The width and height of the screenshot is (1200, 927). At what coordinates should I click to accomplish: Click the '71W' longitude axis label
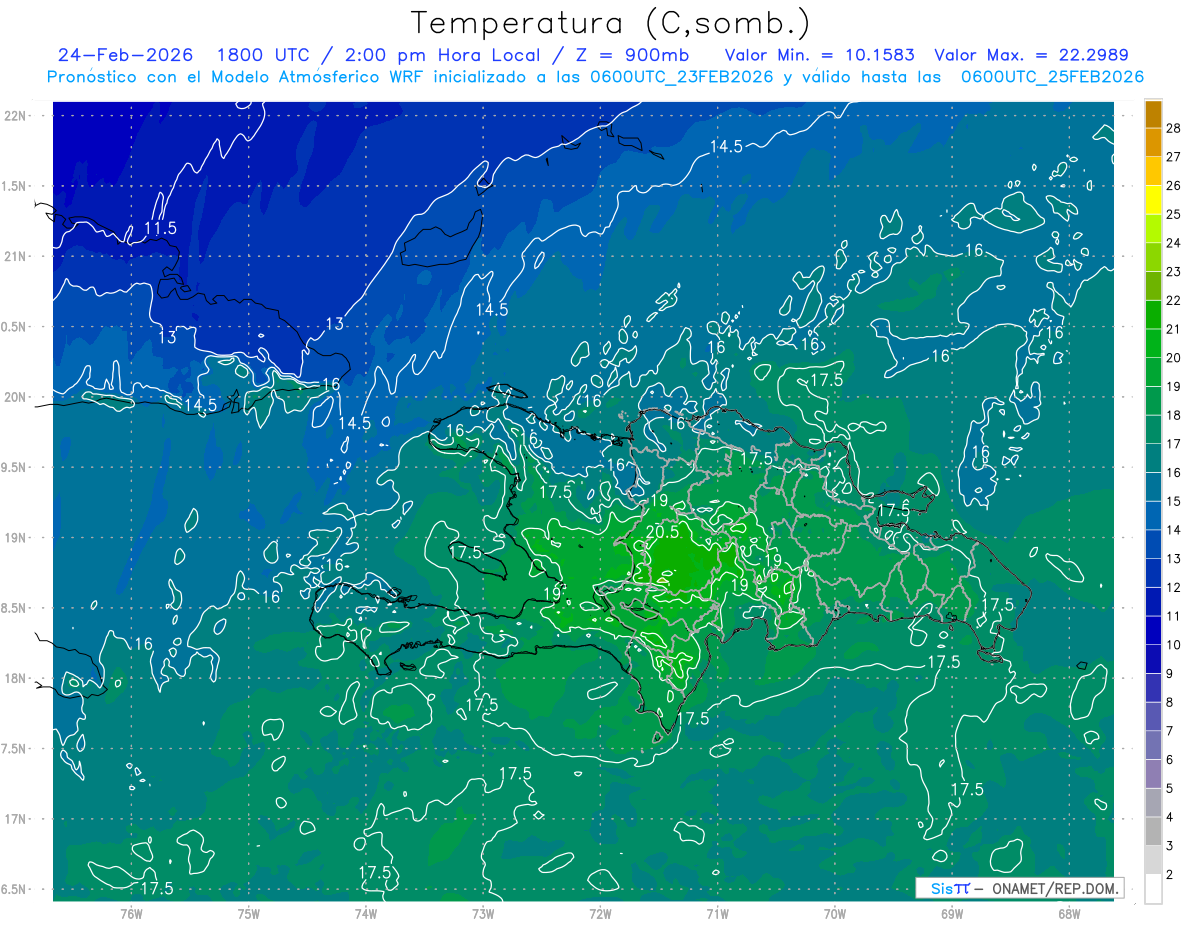pyautogui.click(x=717, y=913)
